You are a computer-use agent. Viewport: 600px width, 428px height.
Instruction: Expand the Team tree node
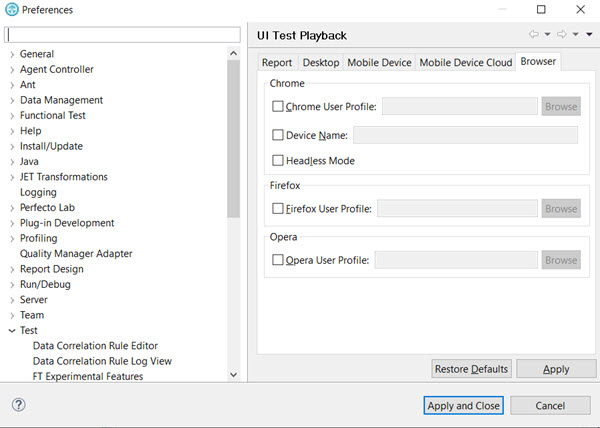click(12, 315)
